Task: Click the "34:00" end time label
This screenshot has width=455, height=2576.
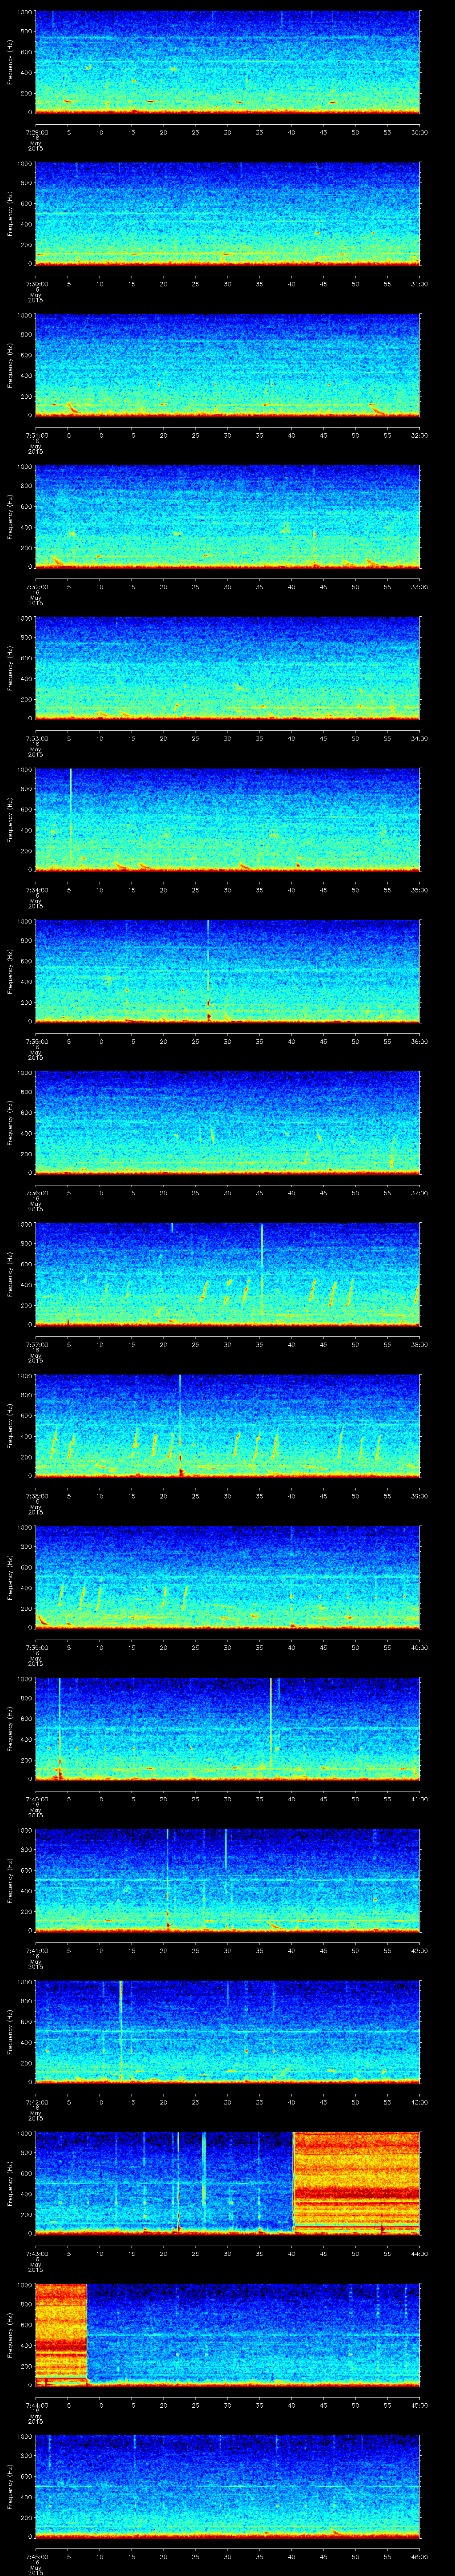Action: click(x=419, y=738)
